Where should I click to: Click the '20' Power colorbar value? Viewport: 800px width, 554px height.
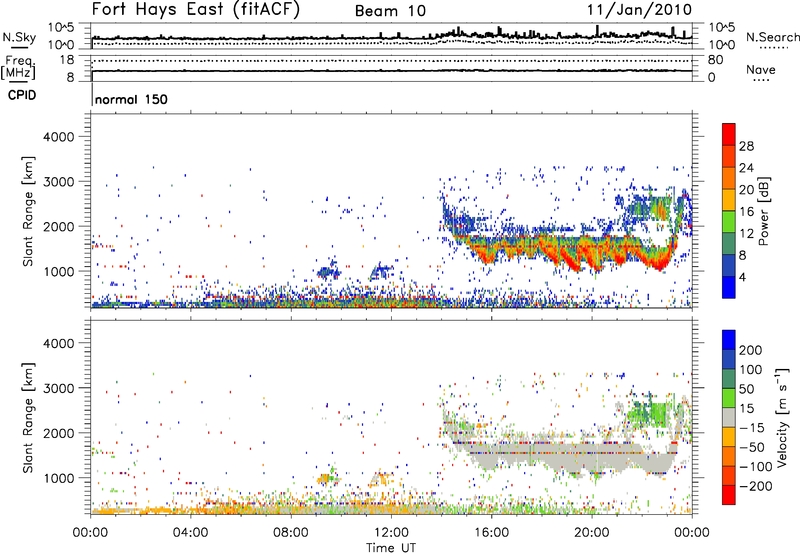click(x=746, y=190)
